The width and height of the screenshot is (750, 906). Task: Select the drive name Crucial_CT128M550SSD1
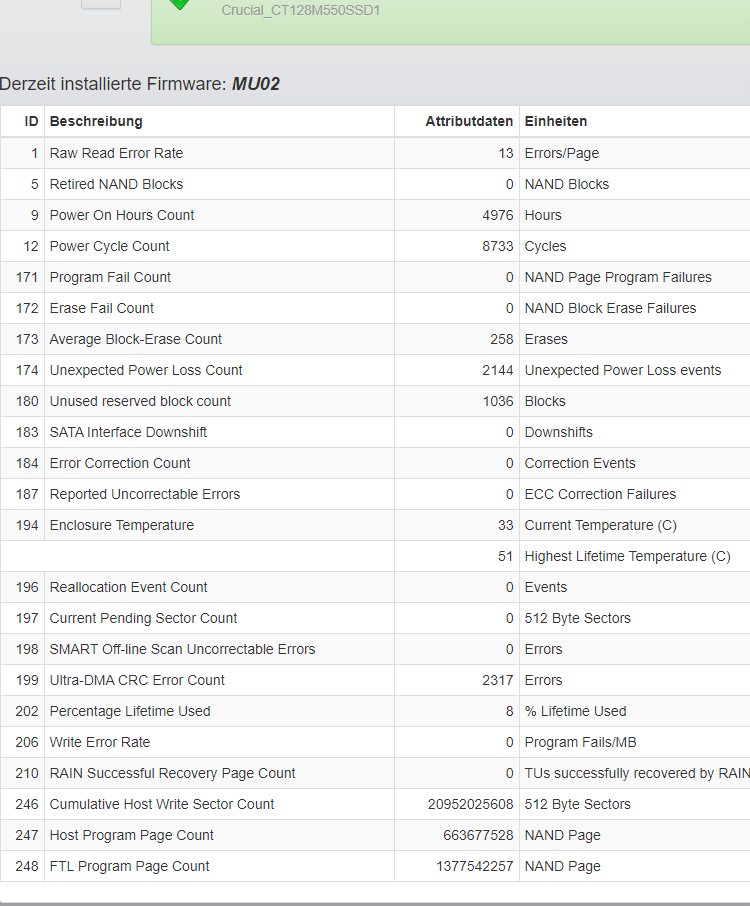click(x=300, y=10)
